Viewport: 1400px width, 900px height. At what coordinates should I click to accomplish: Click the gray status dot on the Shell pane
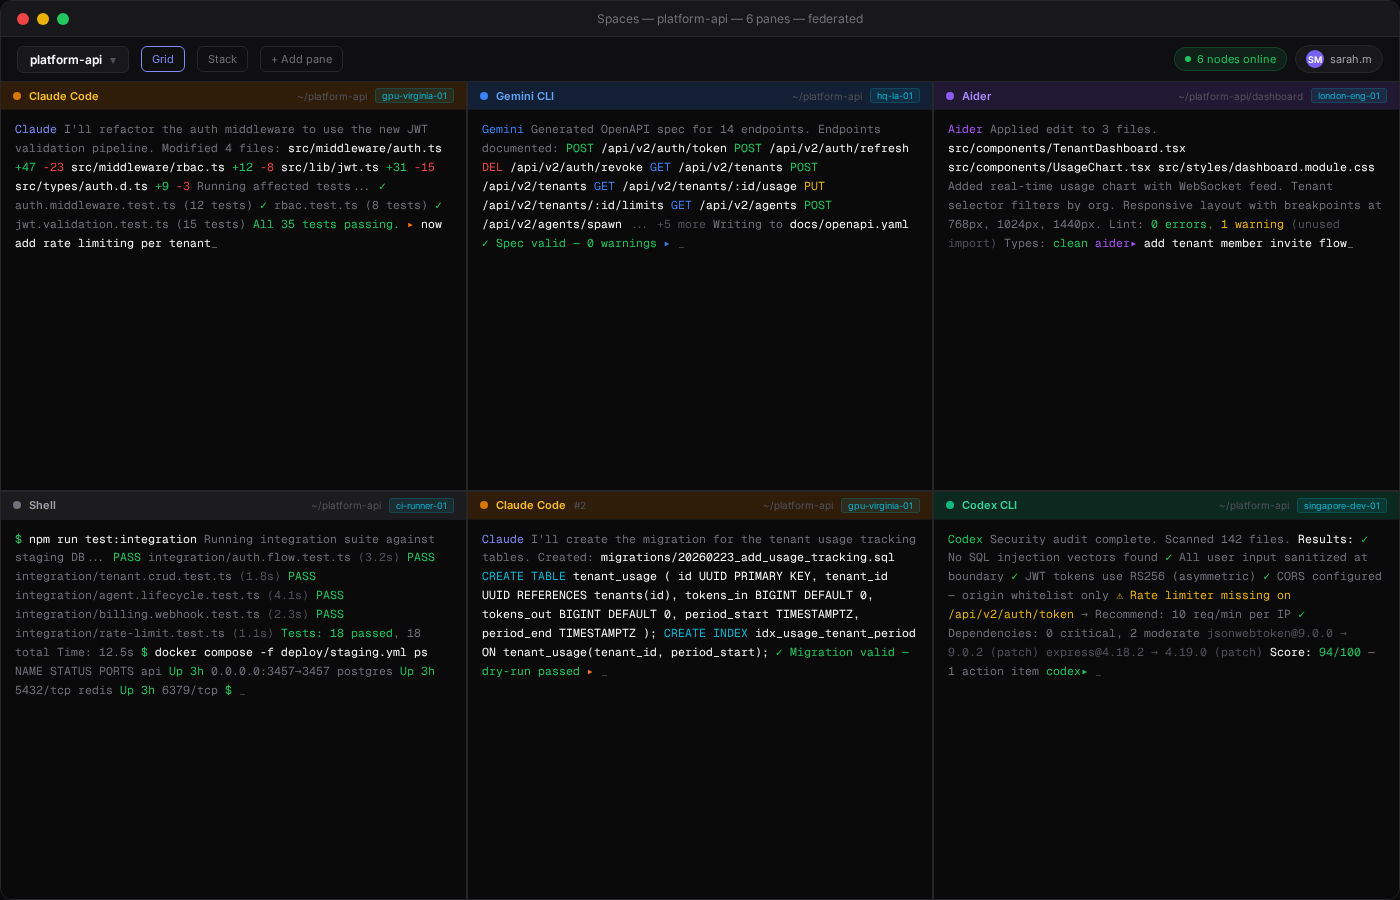click(17, 505)
